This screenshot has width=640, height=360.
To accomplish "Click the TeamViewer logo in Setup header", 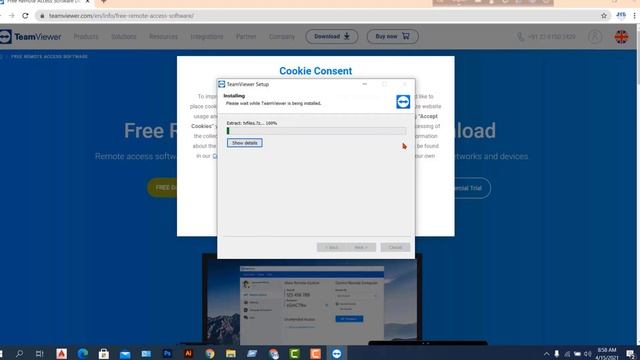I will [403, 102].
